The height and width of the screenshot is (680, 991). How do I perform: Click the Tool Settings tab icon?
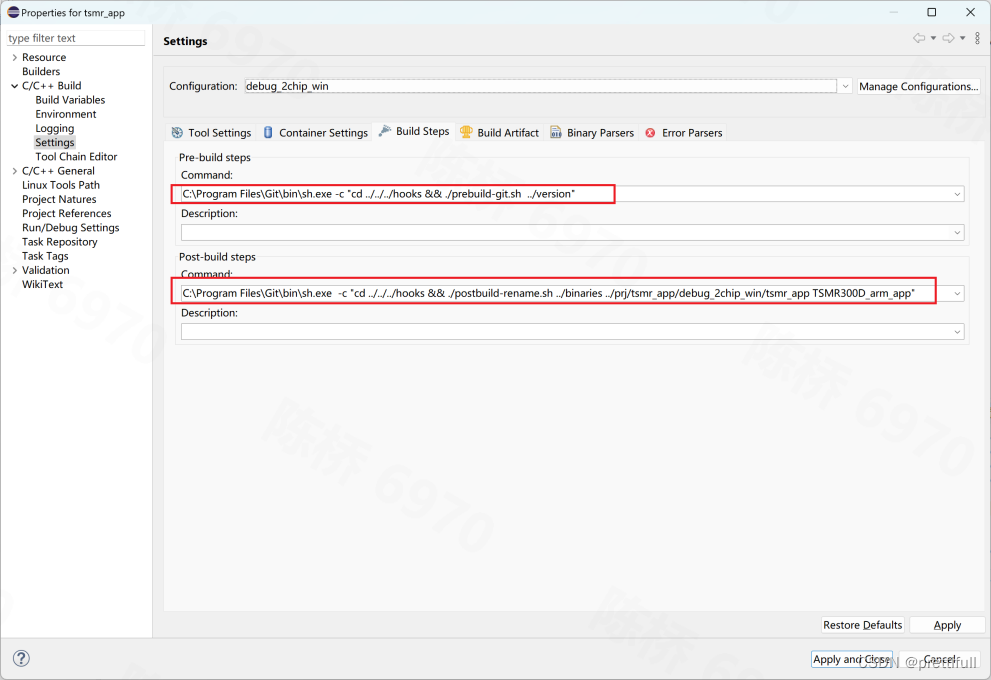[177, 133]
